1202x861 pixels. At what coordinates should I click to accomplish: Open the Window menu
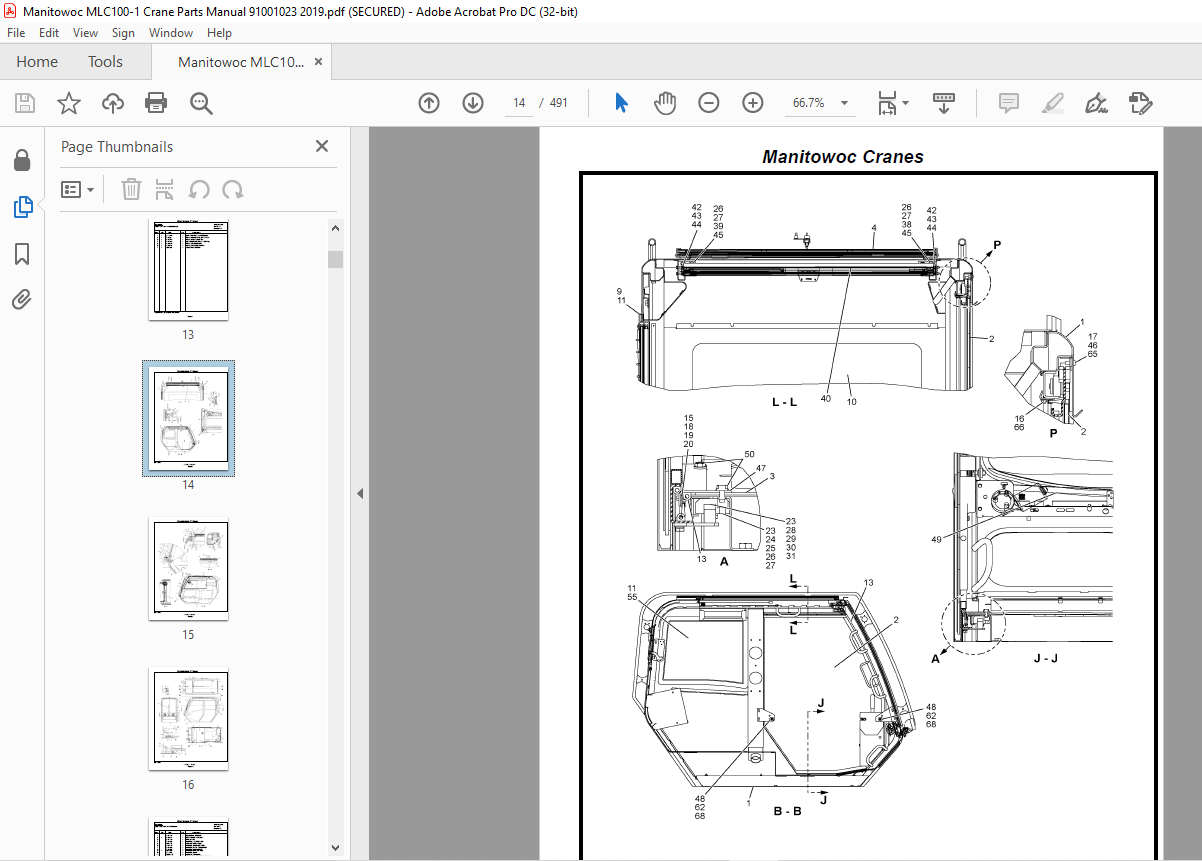tap(171, 33)
